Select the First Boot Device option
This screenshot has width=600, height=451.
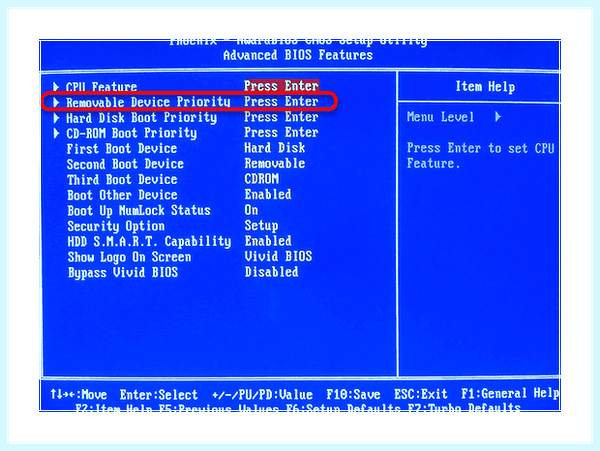click(x=122, y=148)
